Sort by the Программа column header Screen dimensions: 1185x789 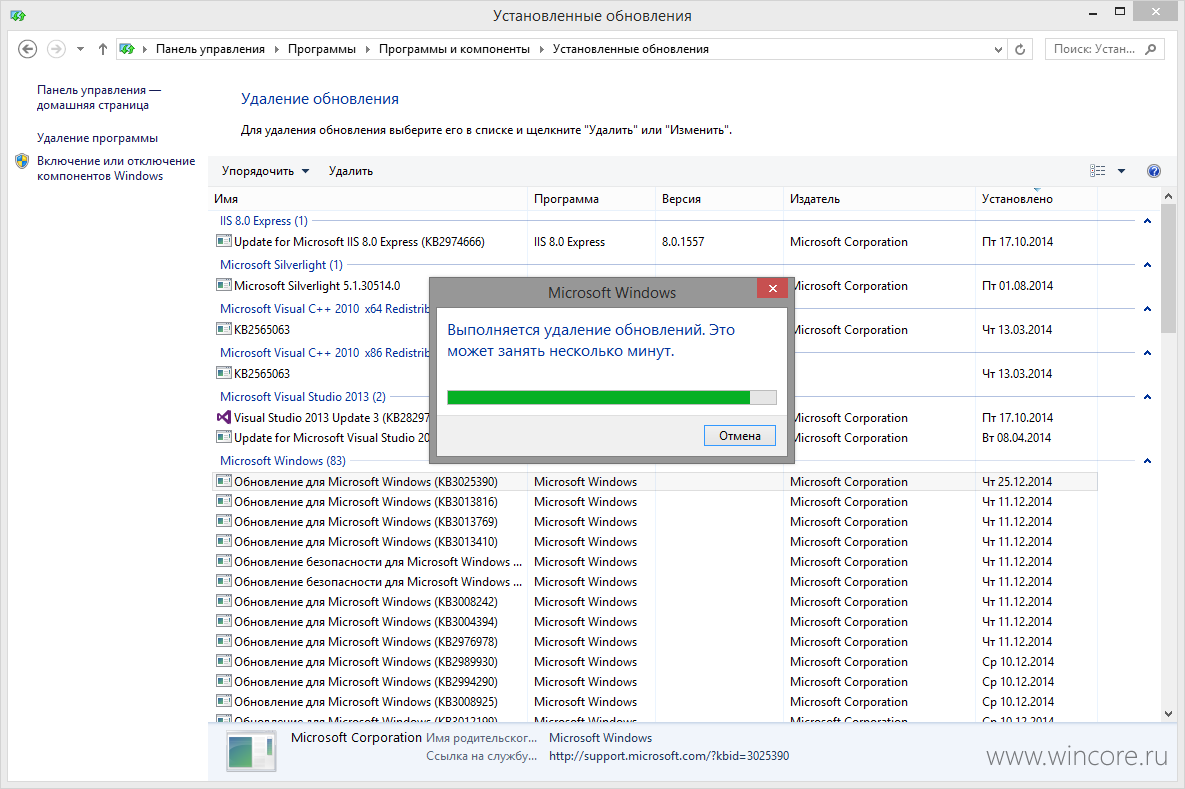point(591,199)
